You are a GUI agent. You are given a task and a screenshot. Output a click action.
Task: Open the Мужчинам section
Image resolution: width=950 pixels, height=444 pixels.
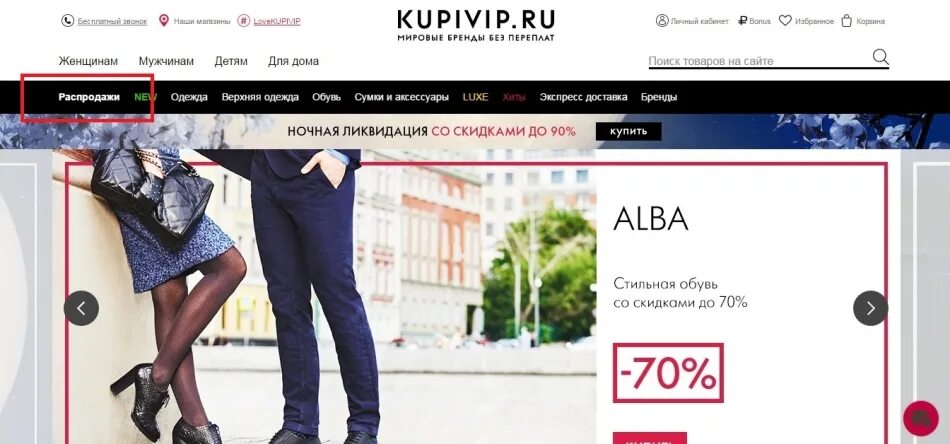pyautogui.click(x=166, y=61)
